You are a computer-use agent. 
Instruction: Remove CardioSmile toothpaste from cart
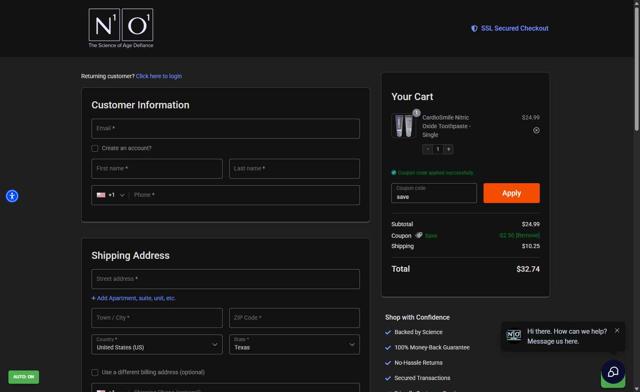click(536, 130)
